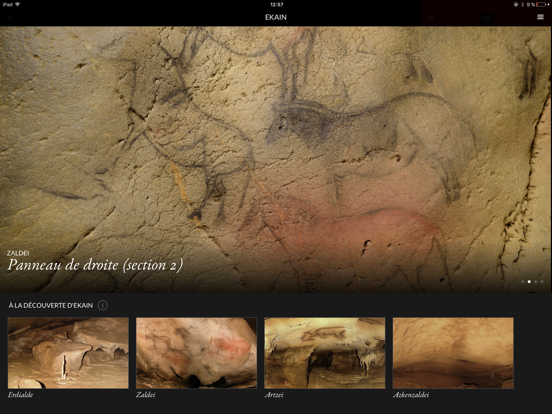Select the Artzei caption label

274,395
